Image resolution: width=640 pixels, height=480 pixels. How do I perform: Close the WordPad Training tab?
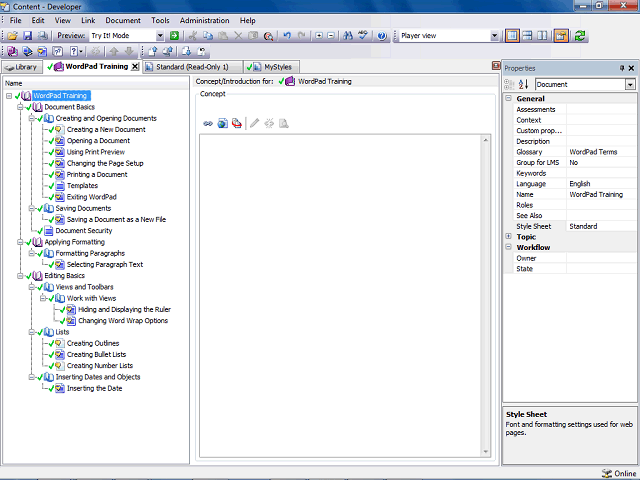pos(135,67)
